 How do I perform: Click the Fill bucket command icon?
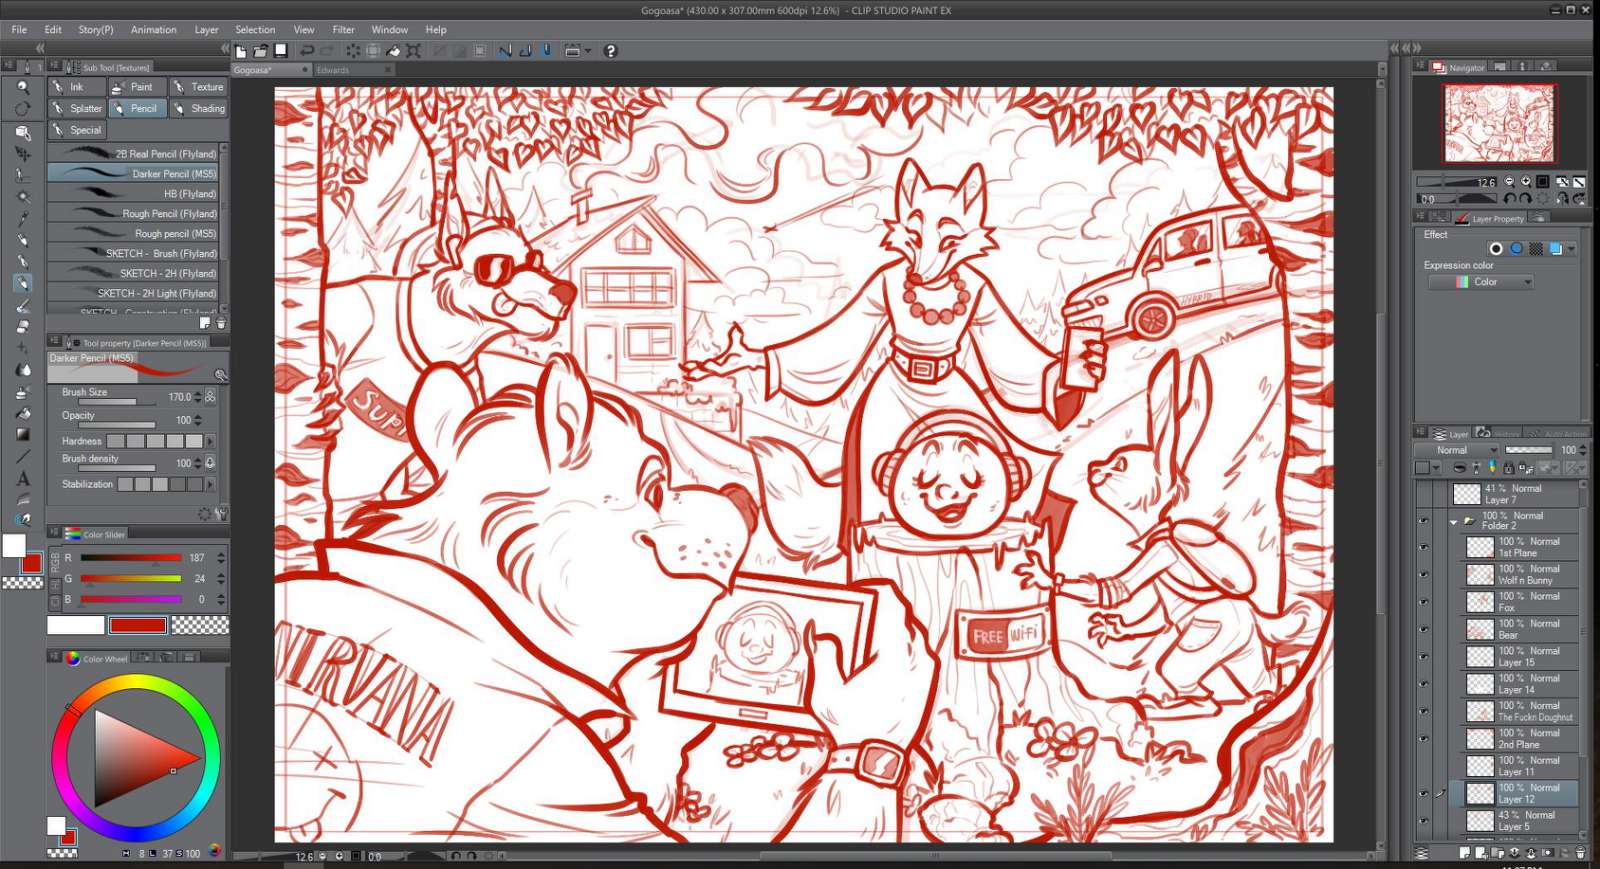(x=393, y=51)
